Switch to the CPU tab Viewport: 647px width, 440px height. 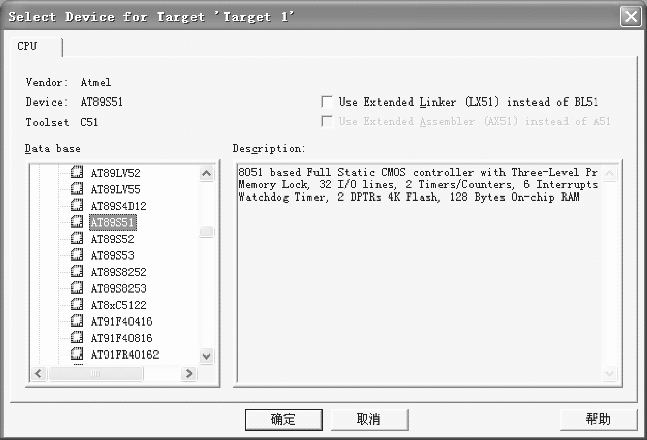[27, 46]
